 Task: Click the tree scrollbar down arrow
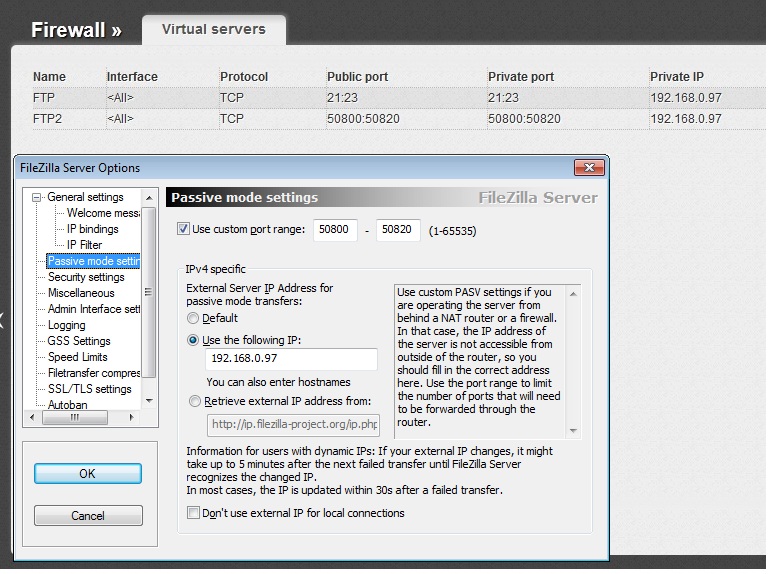149,401
